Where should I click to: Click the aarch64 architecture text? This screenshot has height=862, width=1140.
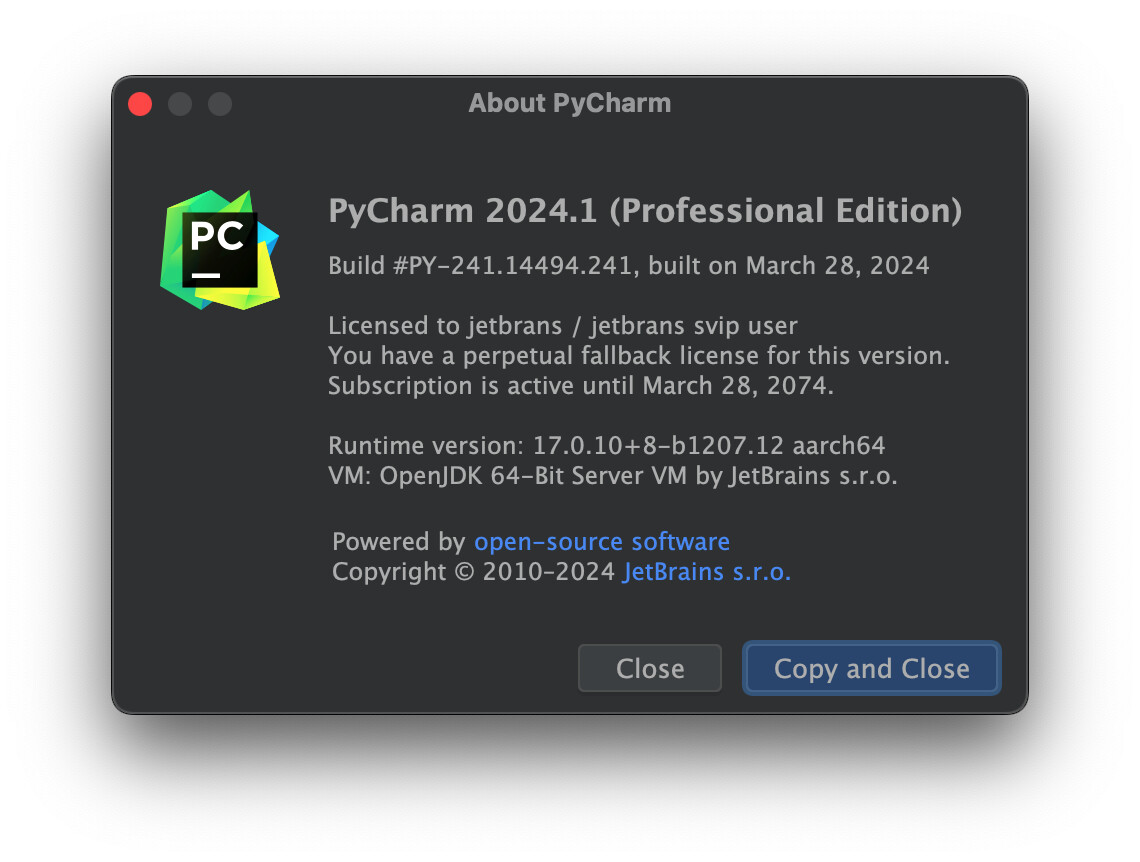tap(839, 445)
